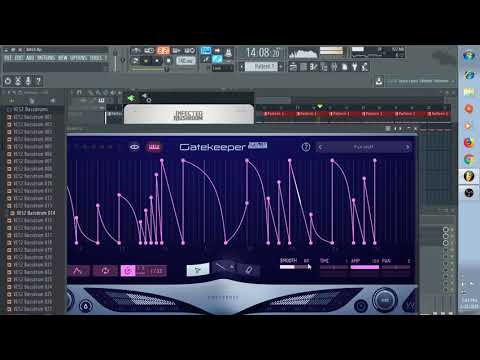Select the Gatekeeper eraser tool
This screenshot has height=360, width=480.
[x=248, y=269]
